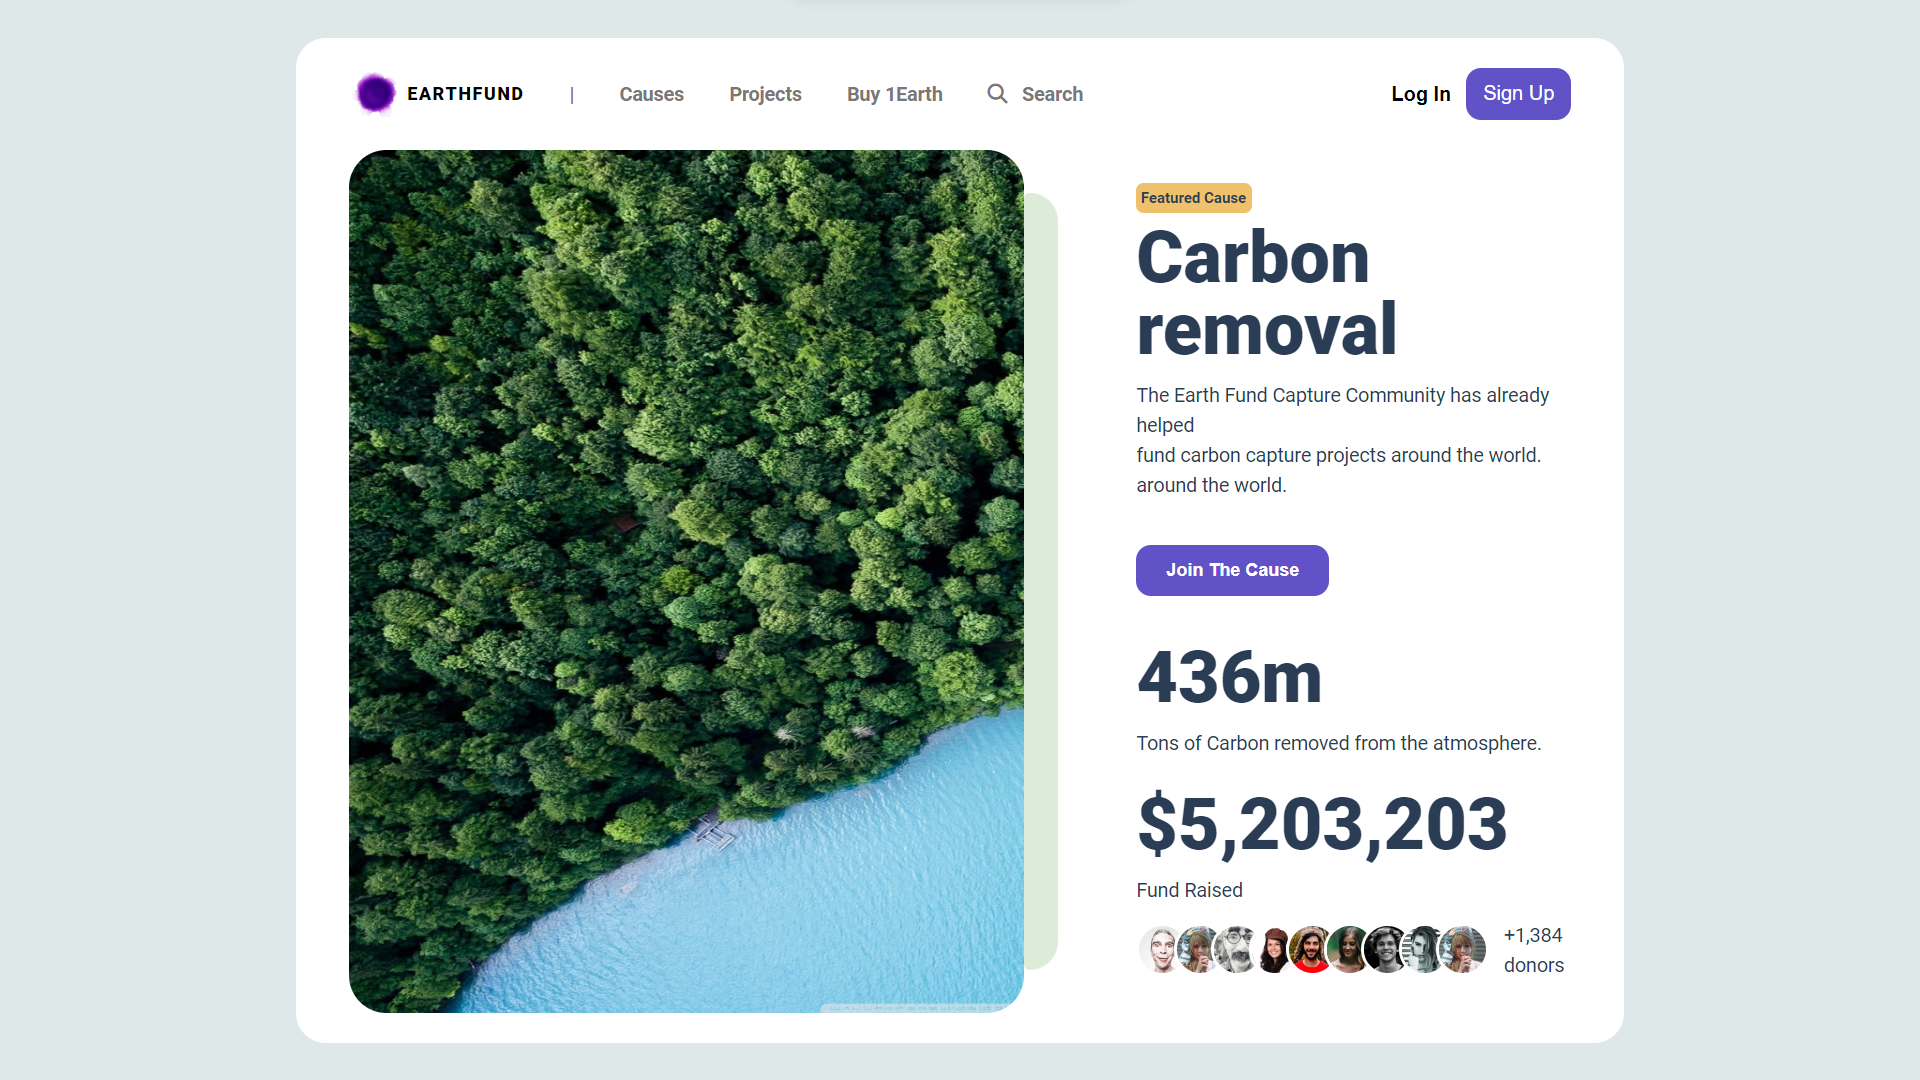The width and height of the screenshot is (1920, 1080).
Task: Click the purple EarthFund logo icon
Action: point(376,94)
